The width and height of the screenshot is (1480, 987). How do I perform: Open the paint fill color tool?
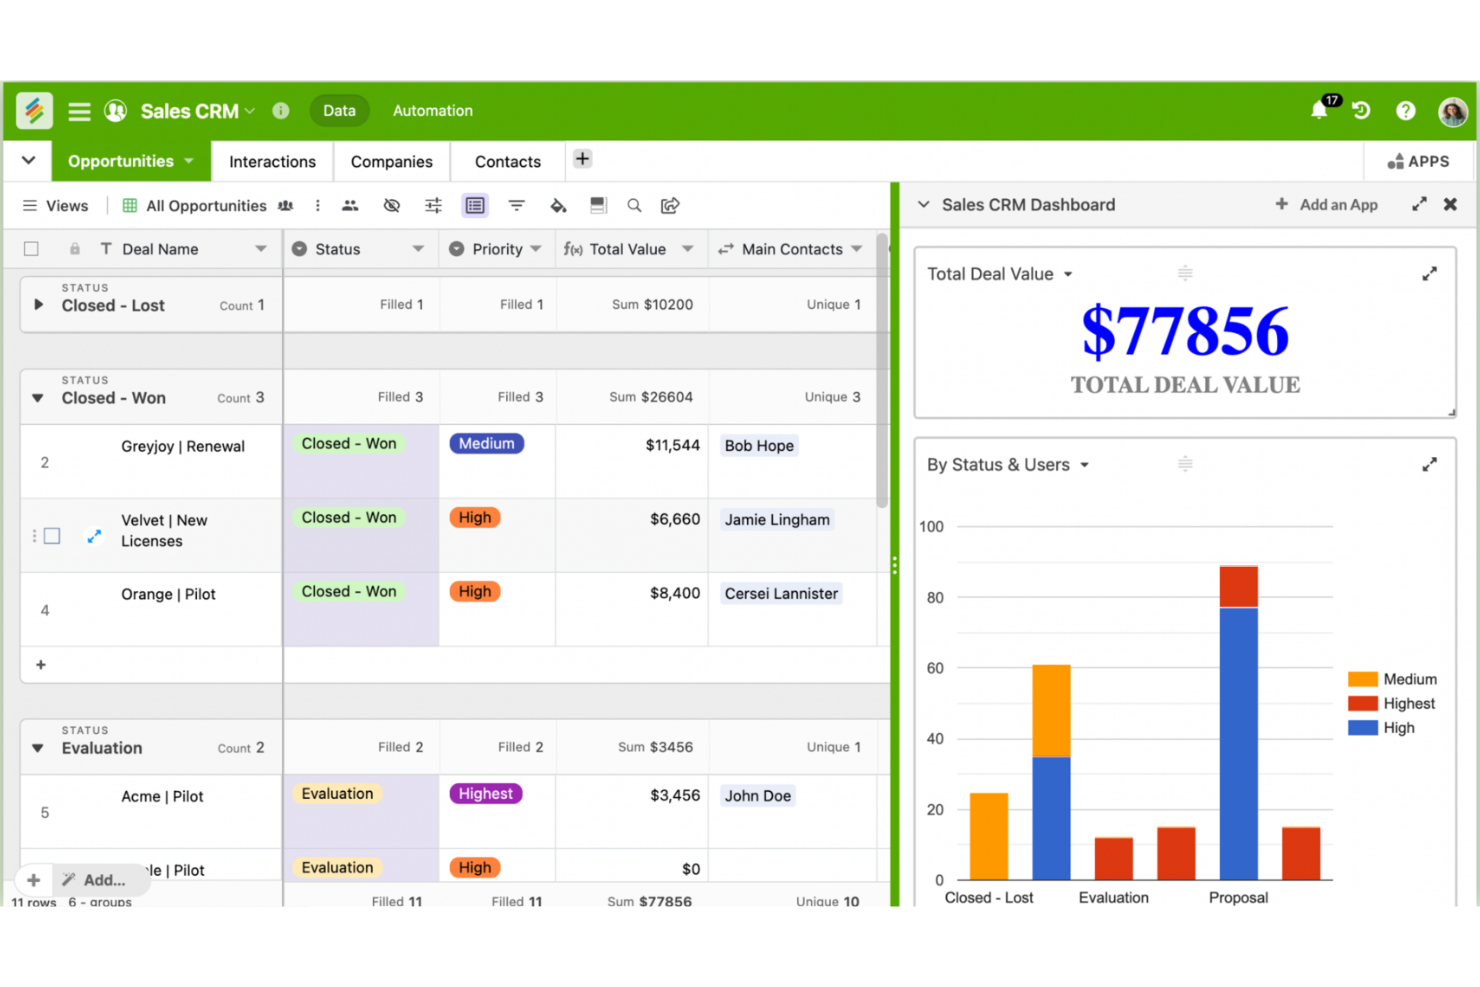(x=558, y=205)
